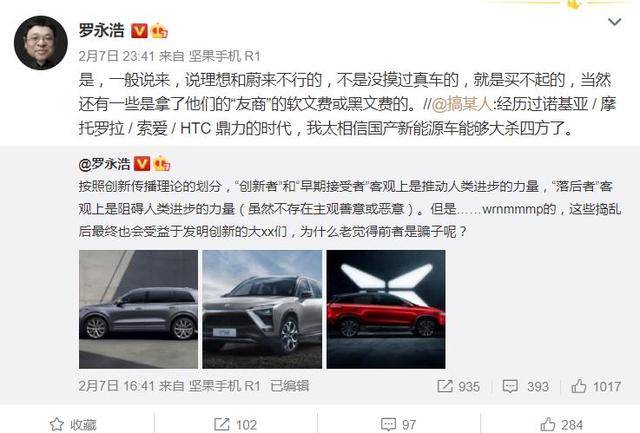Open 罗永浩 username at top of post
The width and height of the screenshot is (640, 433).
[101, 31]
